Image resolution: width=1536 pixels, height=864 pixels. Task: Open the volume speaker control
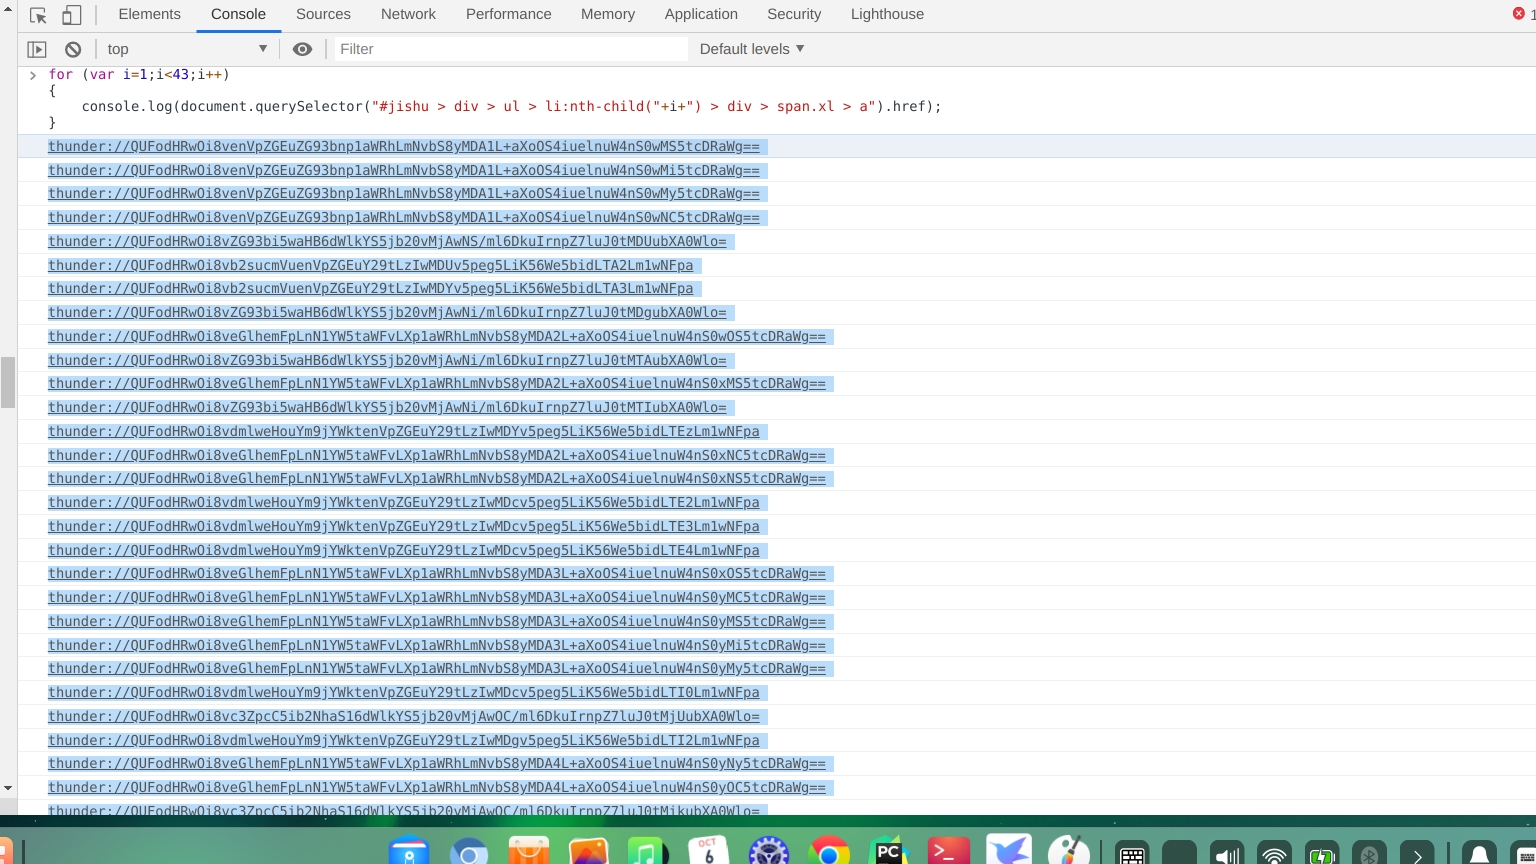coord(1227,853)
